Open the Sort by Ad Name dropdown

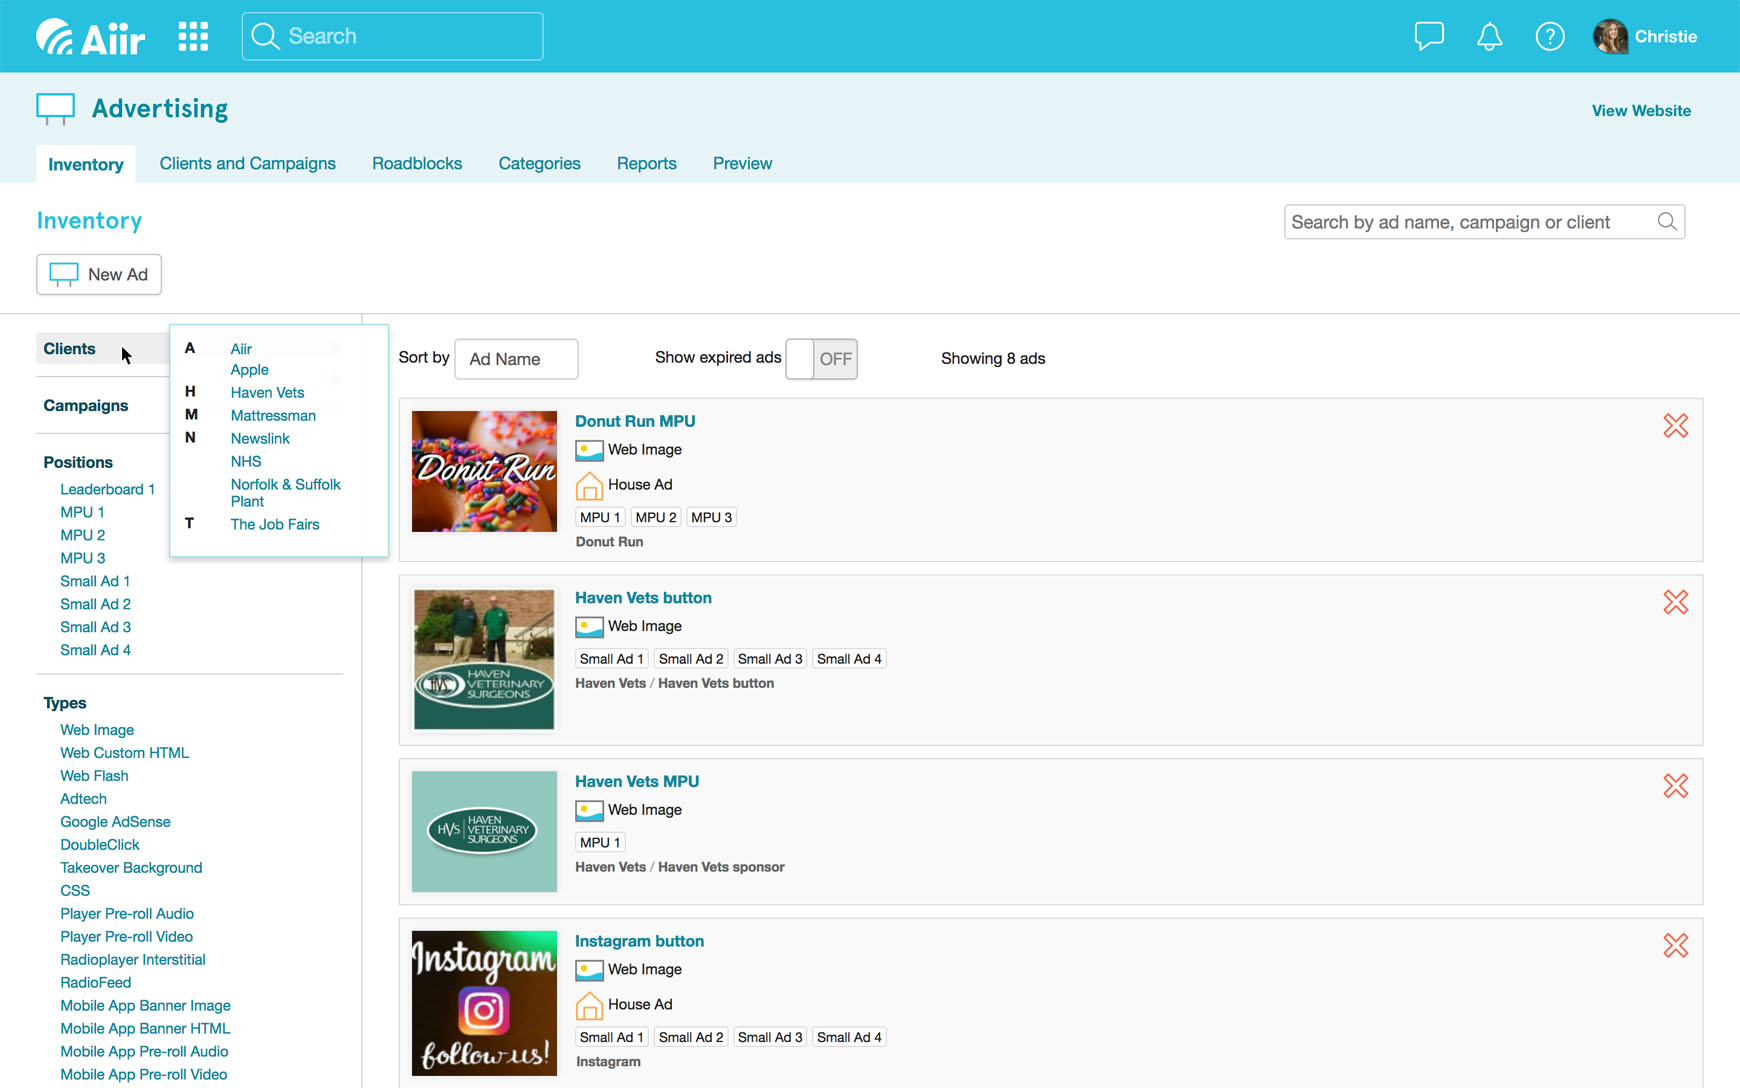click(x=516, y=359)
